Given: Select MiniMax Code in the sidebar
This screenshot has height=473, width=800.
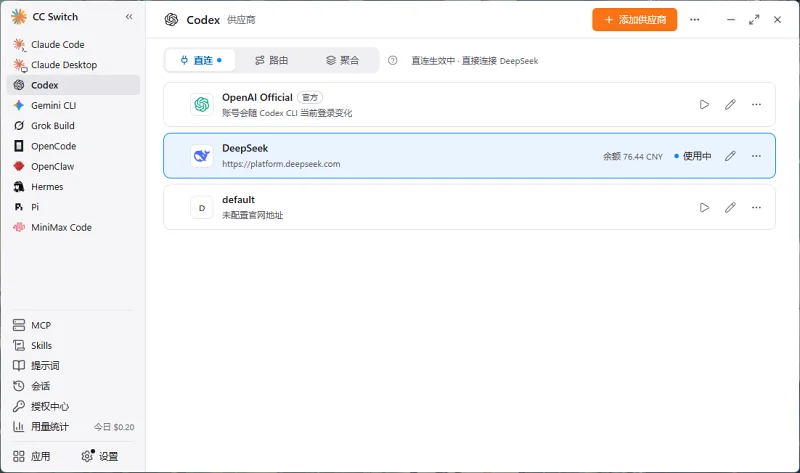Looking at the screenshot, I should tap(73, 228).
